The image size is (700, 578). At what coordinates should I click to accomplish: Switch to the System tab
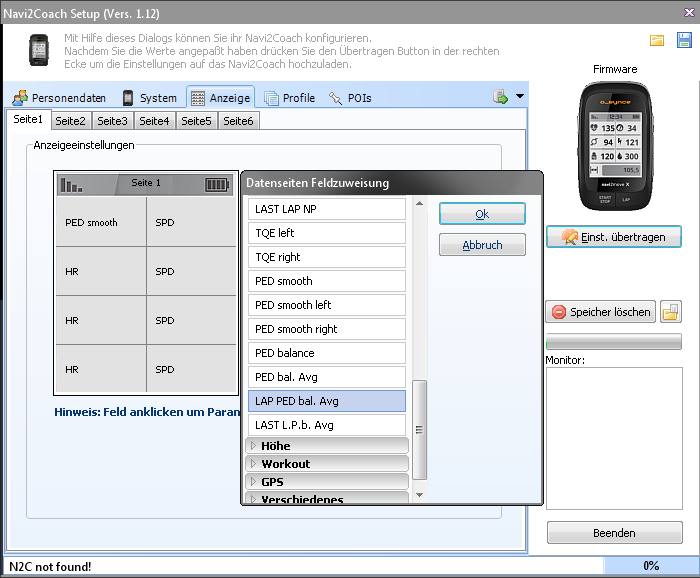coord(150,98)
